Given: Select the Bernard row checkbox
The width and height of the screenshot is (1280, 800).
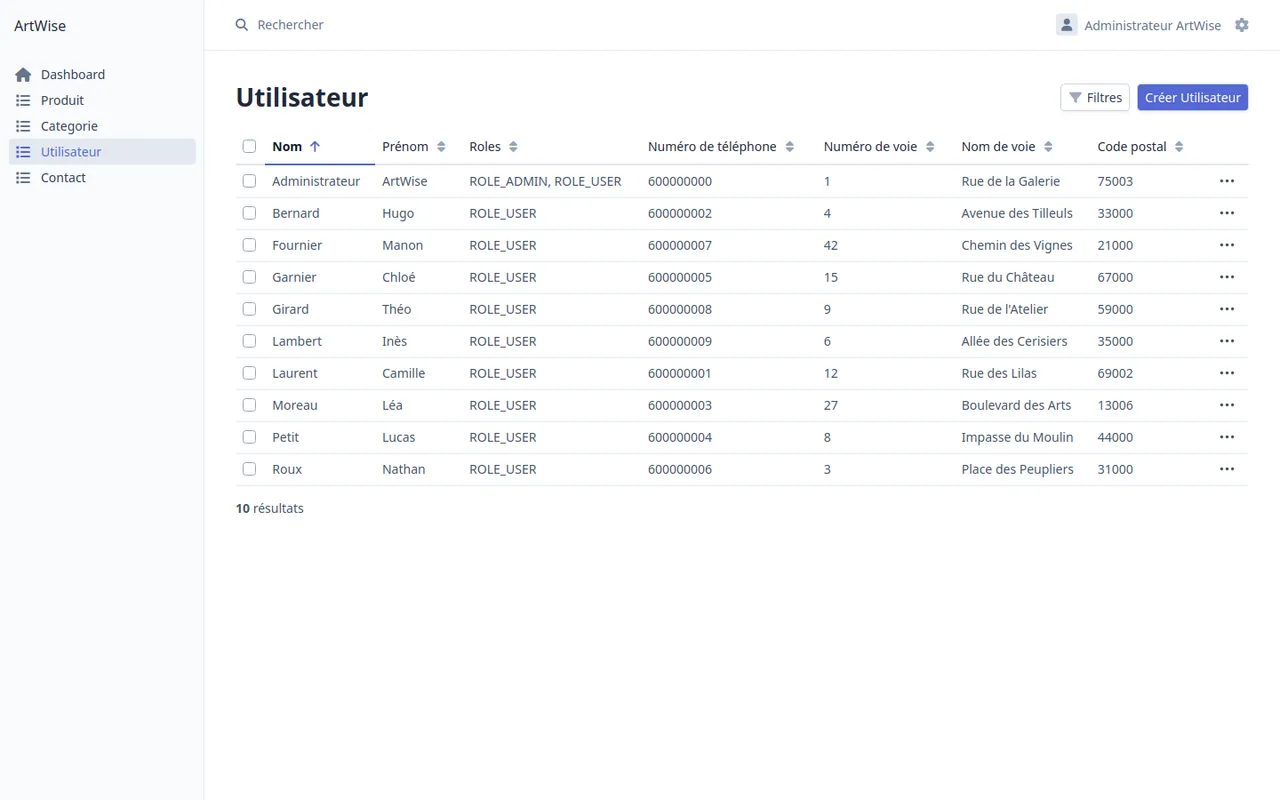Looking at the screenshot, I should (x=249, y=214).
